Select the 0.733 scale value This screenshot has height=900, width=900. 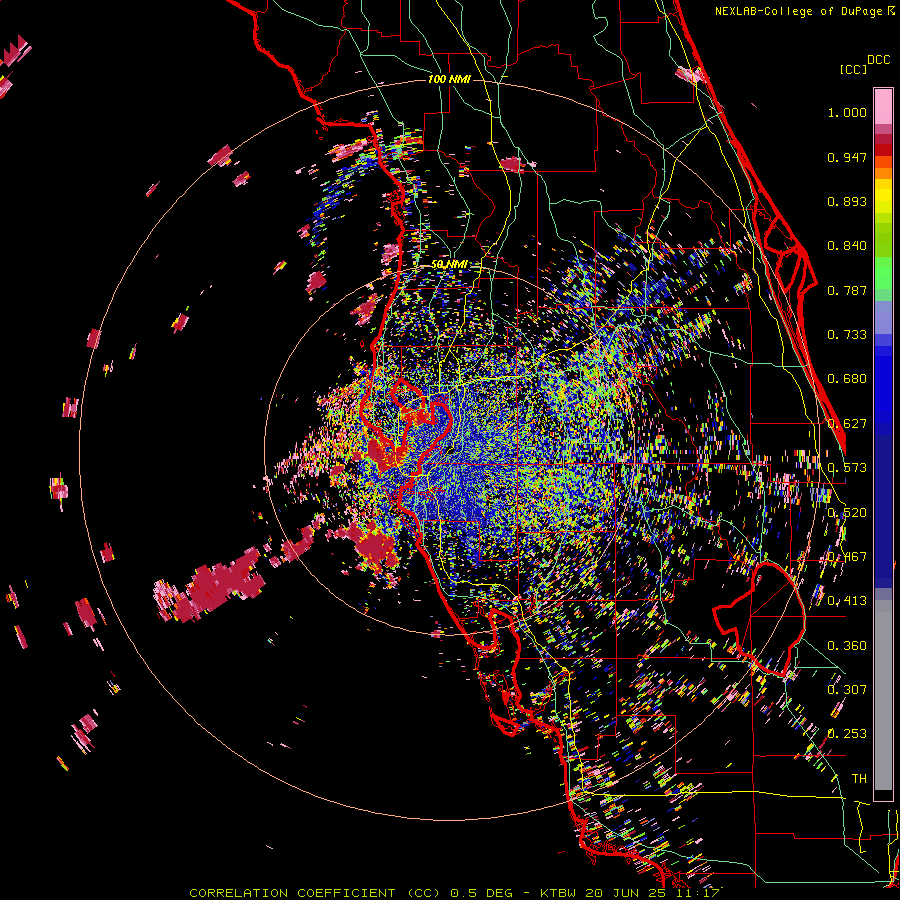click(x=847, y=335)
